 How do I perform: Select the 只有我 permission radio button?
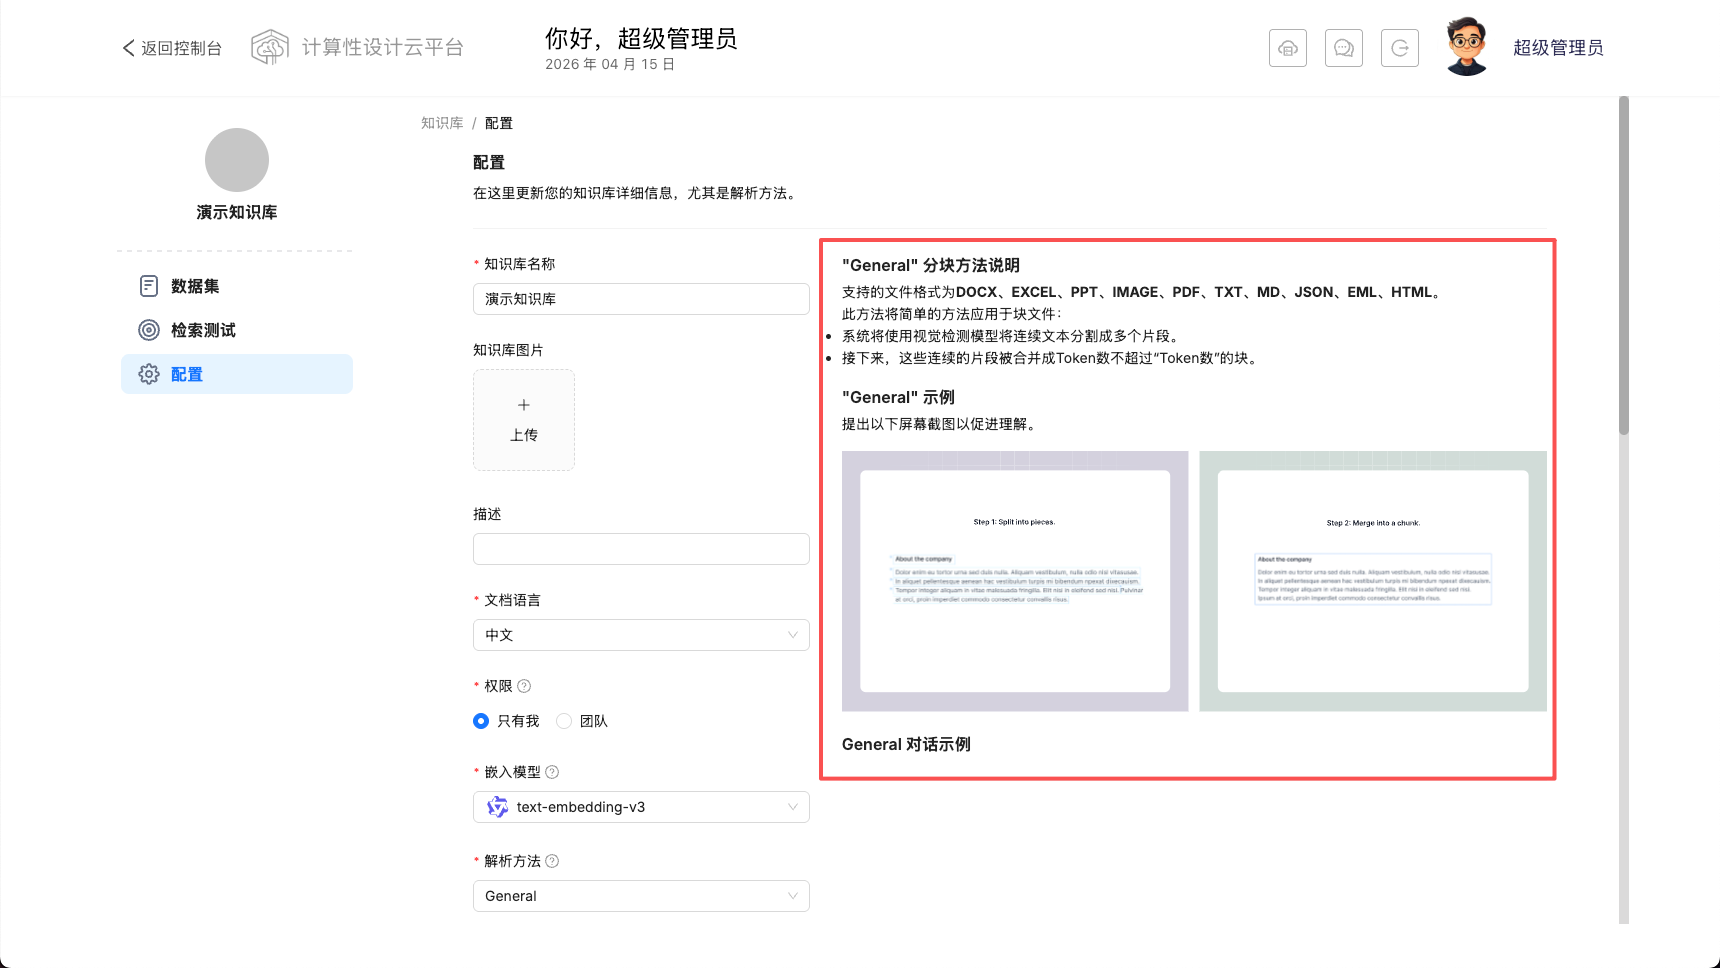481,721
